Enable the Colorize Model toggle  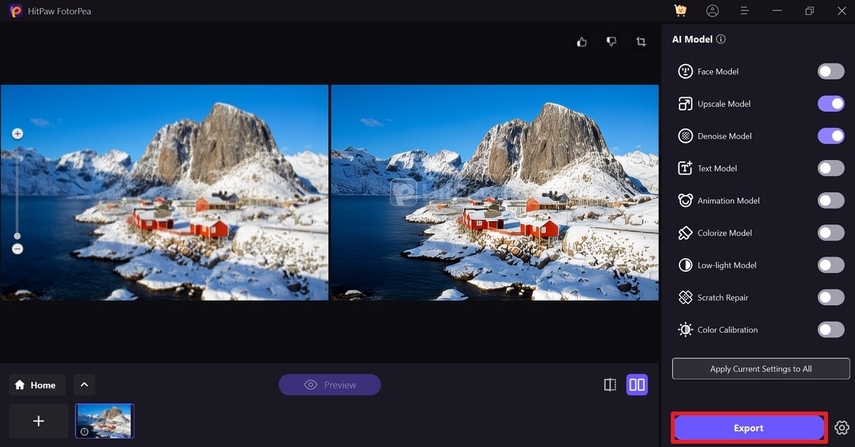[x=831, y=233]
